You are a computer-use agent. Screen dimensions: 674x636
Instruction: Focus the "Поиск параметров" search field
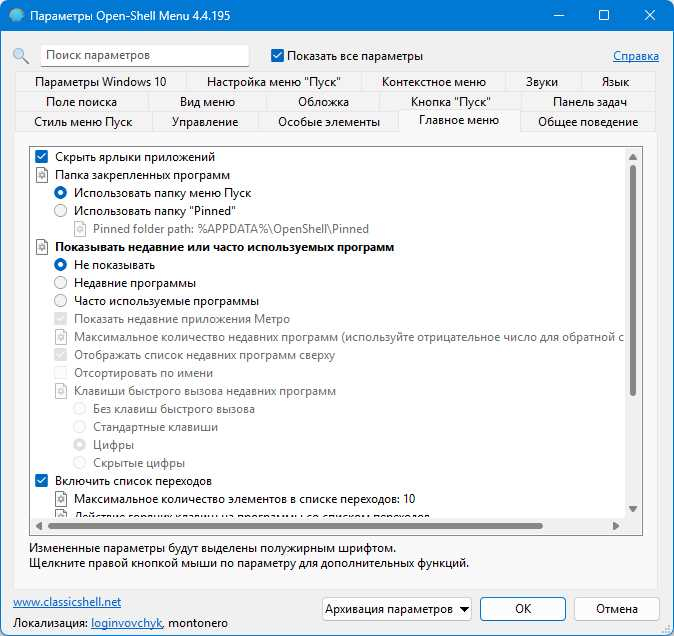[144, 55]
